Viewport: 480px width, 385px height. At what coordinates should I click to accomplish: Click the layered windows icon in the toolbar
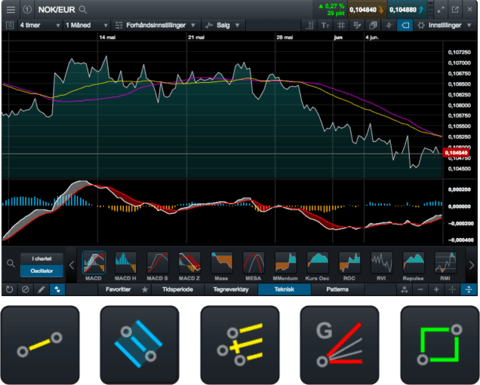point(373,25)
